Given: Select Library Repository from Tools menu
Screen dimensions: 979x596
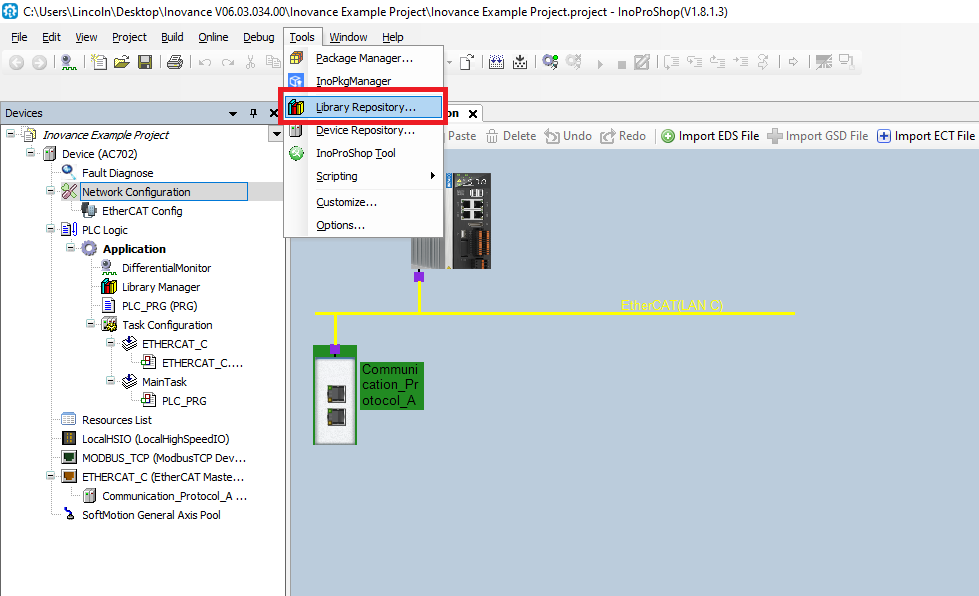Looking at the screenshot, I should (365, 107).
